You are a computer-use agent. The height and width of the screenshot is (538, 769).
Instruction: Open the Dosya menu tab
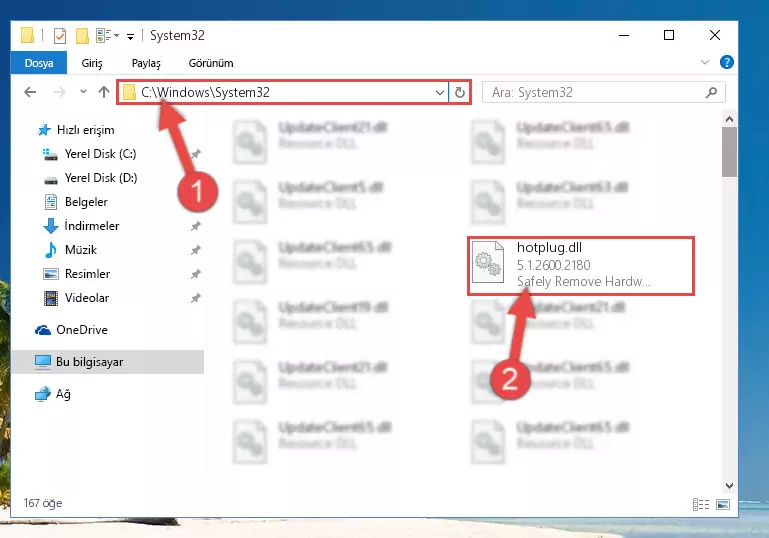point(39,63)
